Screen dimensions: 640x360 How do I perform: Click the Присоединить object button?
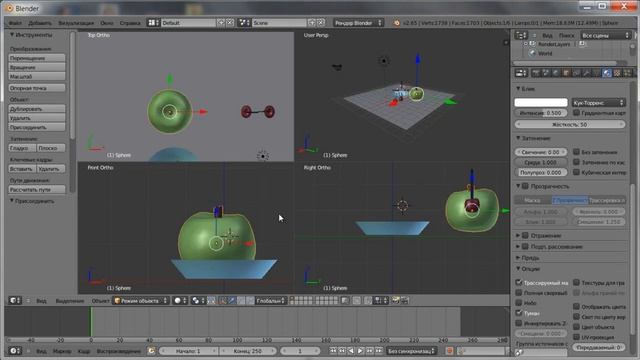pos(37,127)
